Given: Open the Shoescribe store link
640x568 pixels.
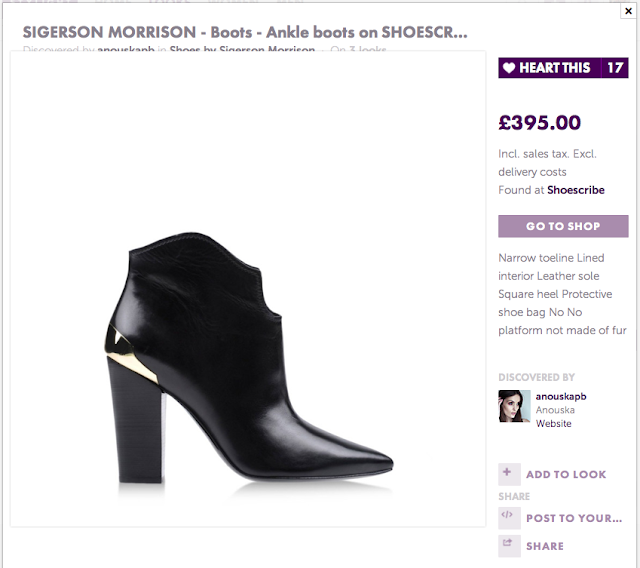Looking at the screenshot, I should coord(575,190).
